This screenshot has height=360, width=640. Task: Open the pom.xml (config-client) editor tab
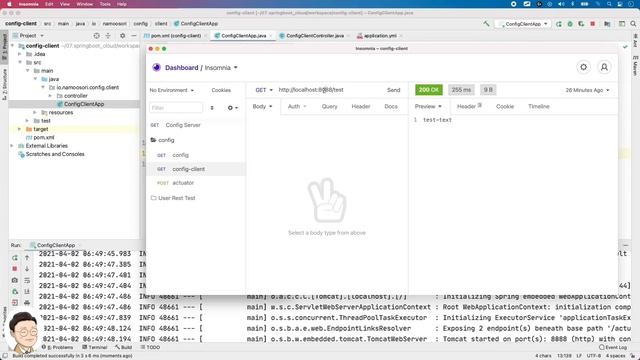[176, 36]
